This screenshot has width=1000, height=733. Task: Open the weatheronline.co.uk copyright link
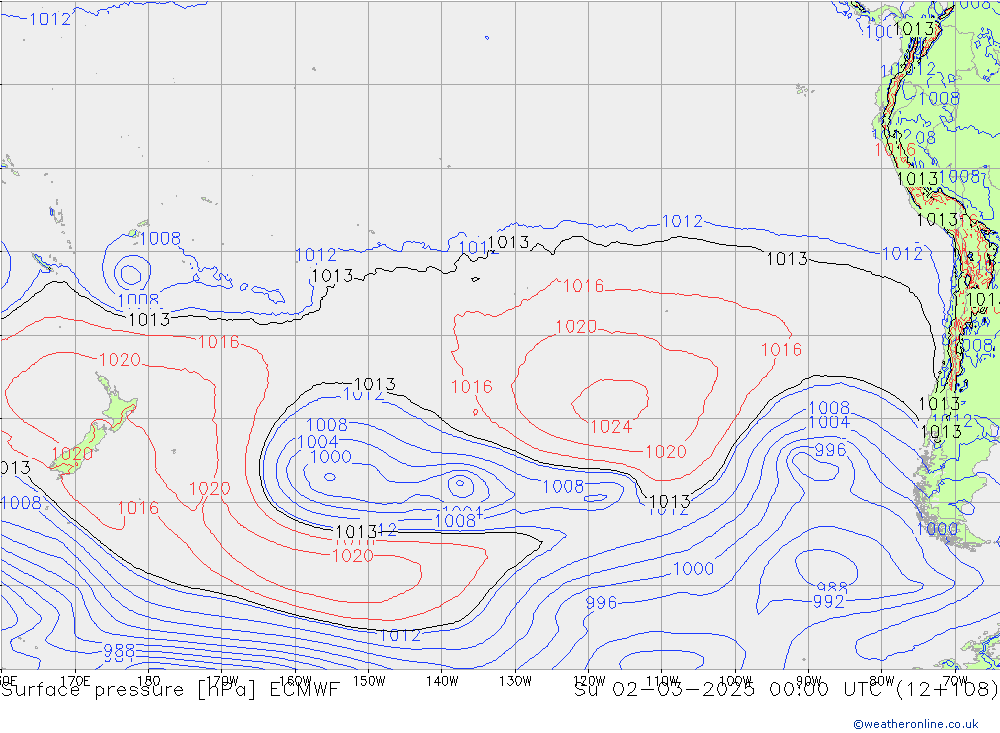pyautogui.click(x=915, y=724)
